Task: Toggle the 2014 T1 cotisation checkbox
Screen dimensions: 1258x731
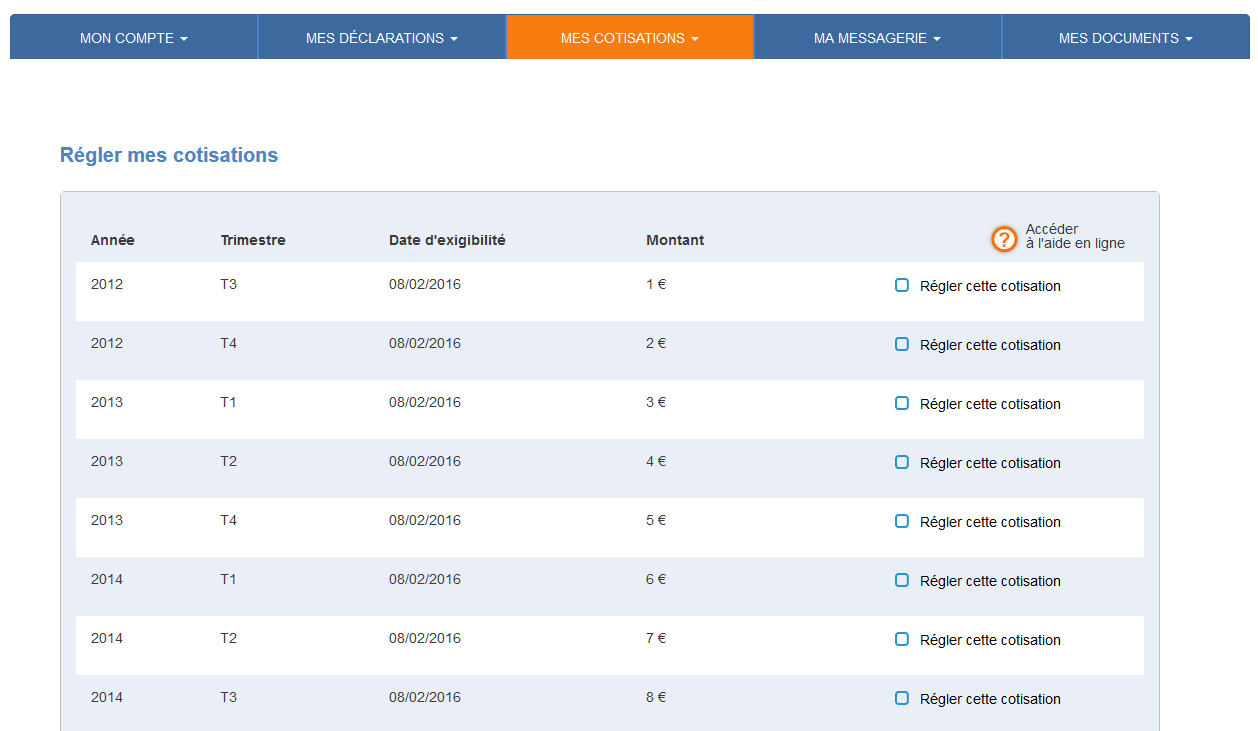Action: click(x=902, y=580)
